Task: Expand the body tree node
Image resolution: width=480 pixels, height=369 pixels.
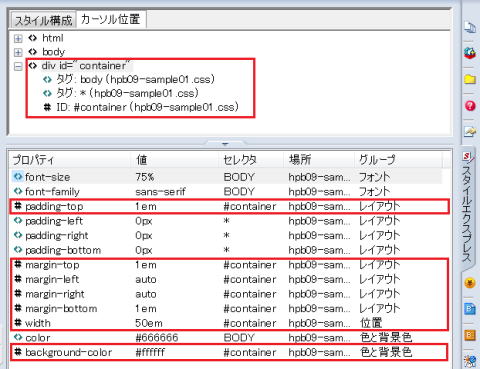Action: click(18, 52)
